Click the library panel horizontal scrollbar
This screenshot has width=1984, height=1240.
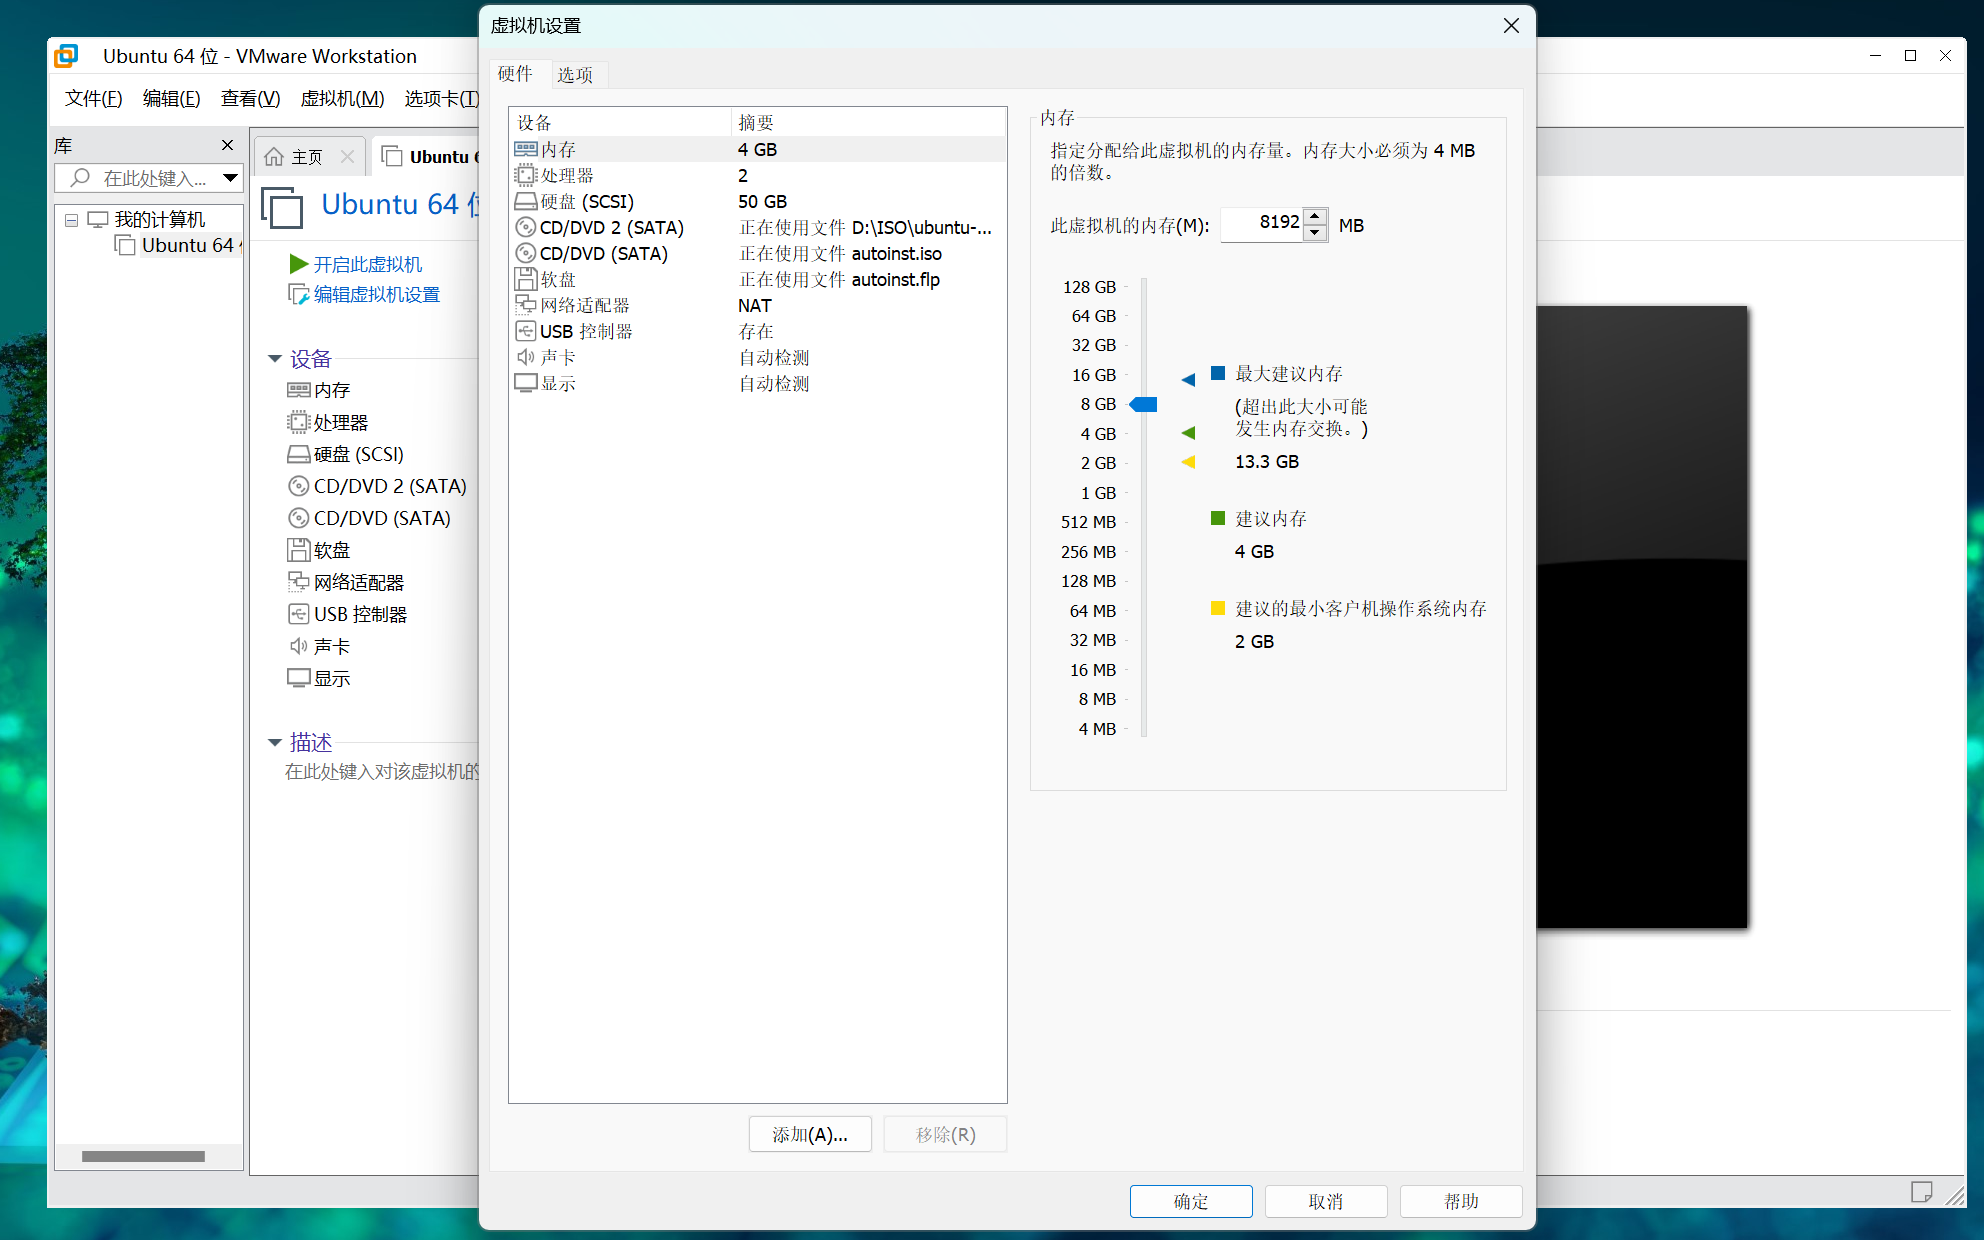[x=143, y=1156]
